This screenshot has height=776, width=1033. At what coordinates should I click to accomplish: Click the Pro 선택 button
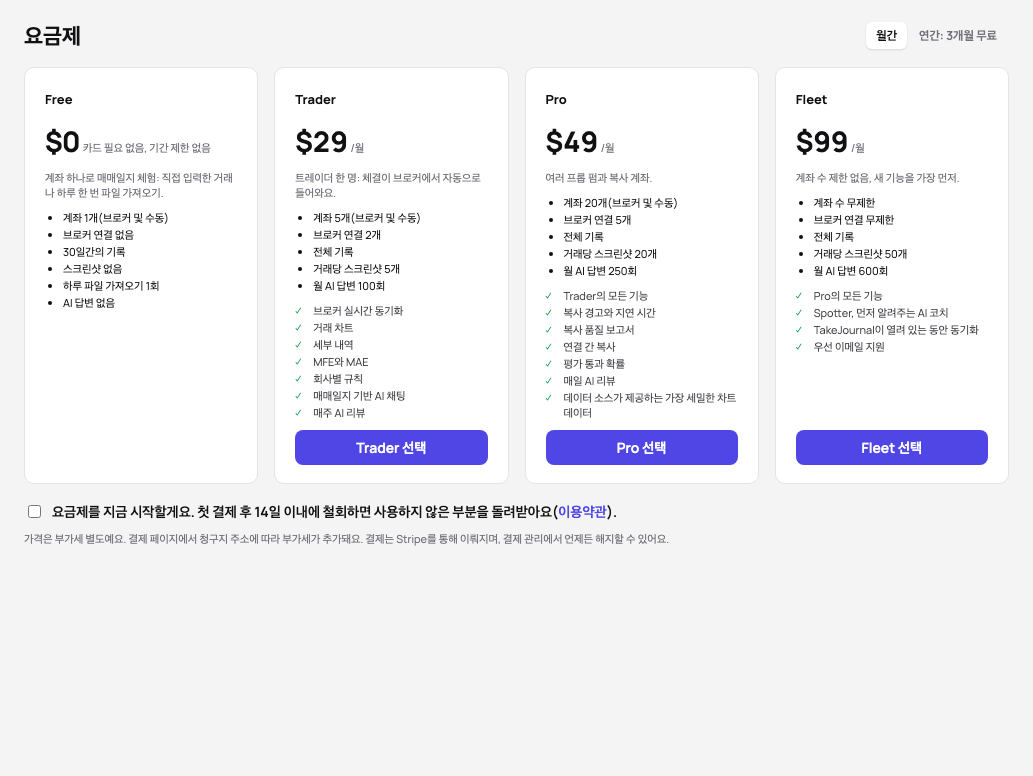(x=642, y=448)
